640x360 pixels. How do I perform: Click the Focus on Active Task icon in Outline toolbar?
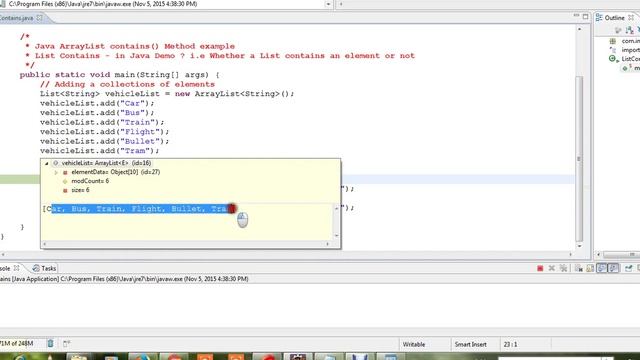[618, 30]
